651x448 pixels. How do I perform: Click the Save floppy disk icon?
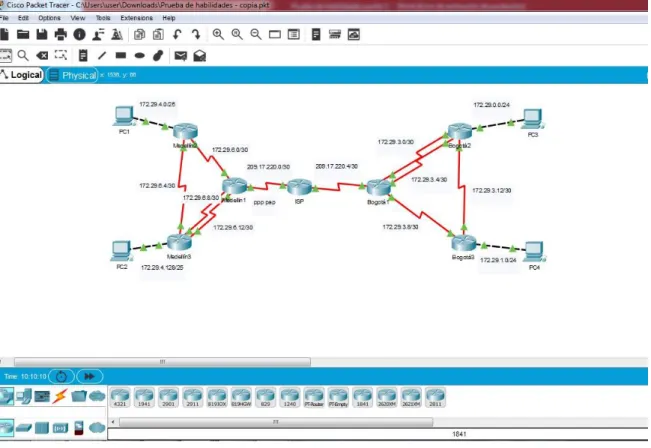[x=42, y=34]
